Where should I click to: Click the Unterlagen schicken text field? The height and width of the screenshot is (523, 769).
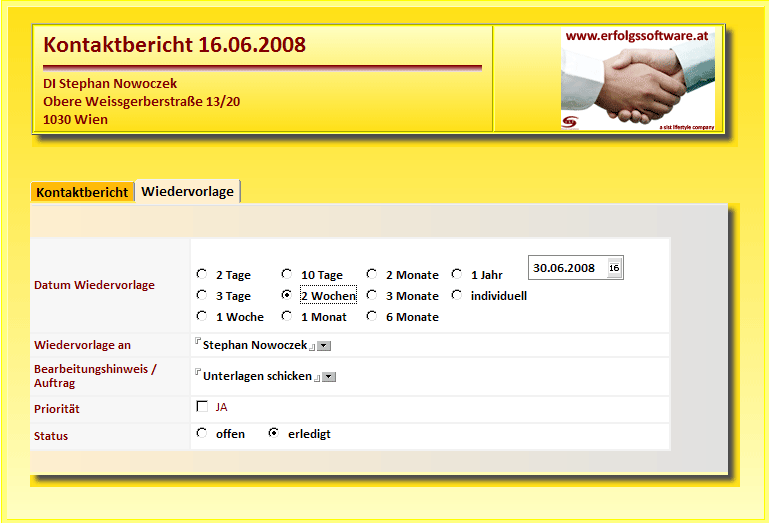tap(256, 376)
